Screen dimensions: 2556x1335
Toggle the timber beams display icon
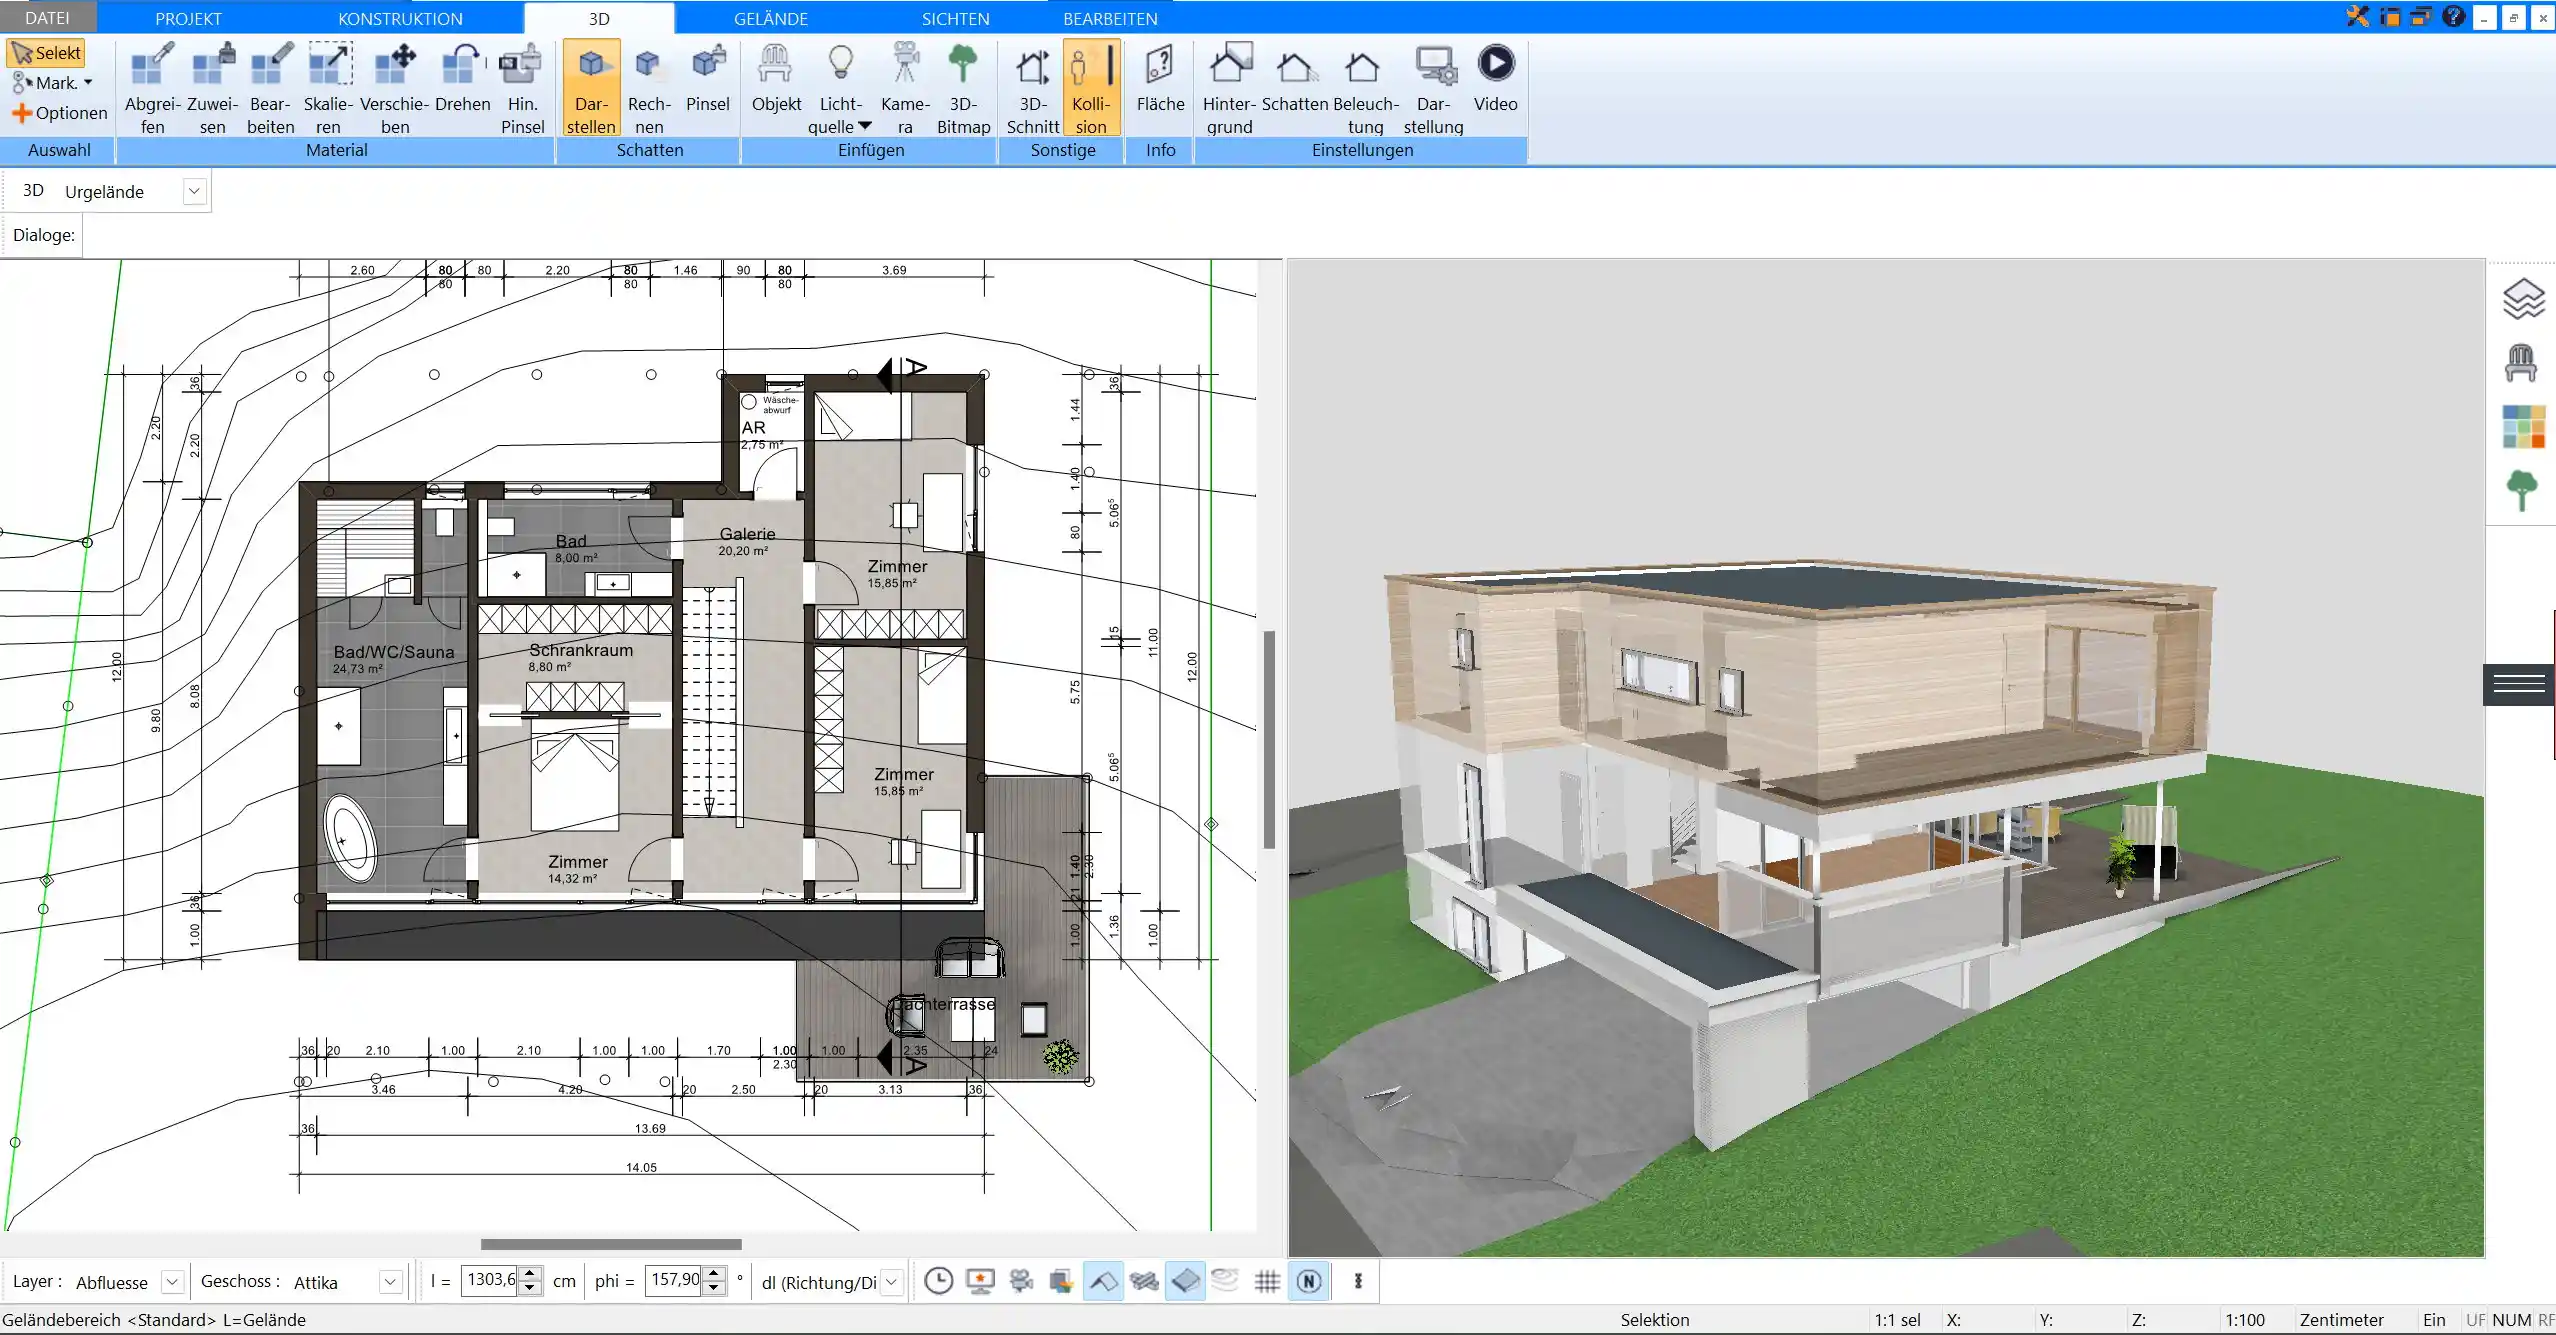click(1144, 1281)
